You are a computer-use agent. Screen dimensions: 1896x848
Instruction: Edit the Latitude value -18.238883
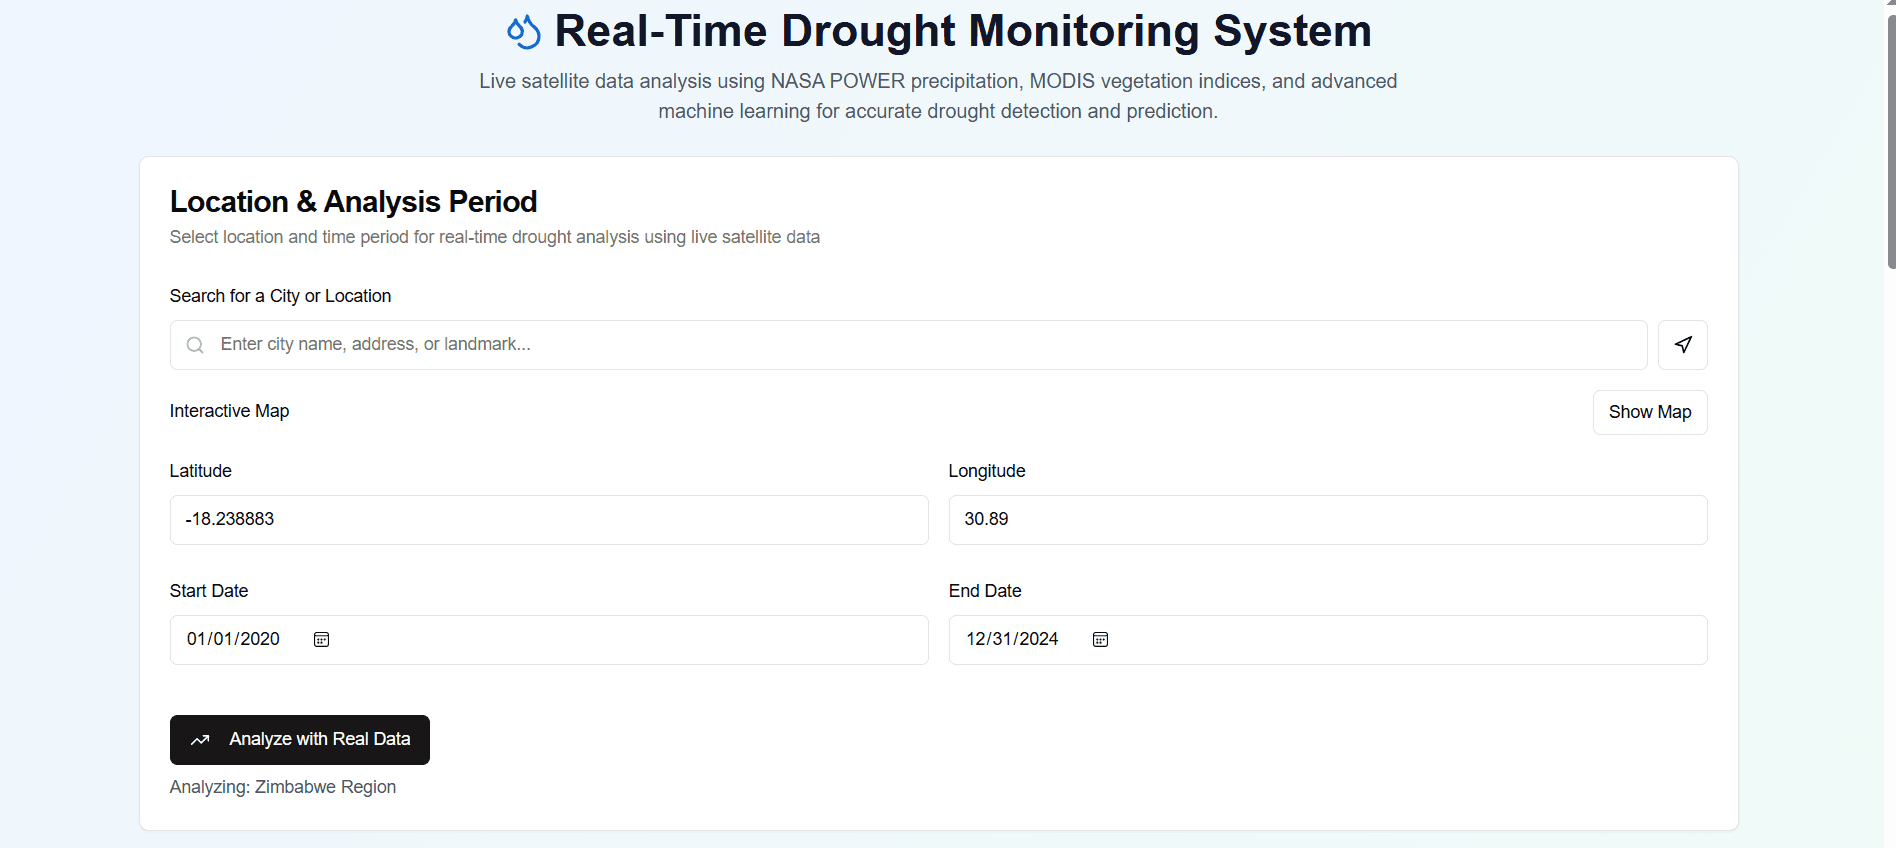pyautogui.click(x=549, y=520)
